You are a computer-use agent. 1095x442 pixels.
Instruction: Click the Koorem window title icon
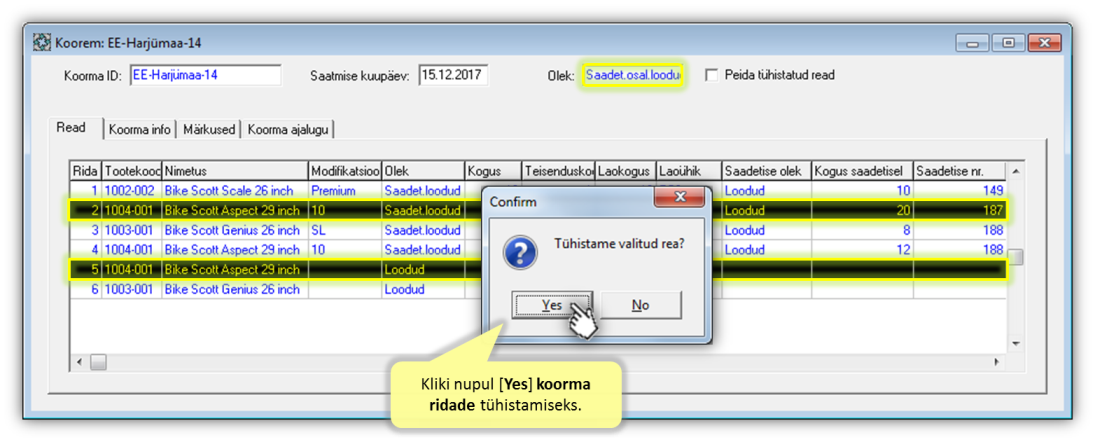tap(42, 43)
